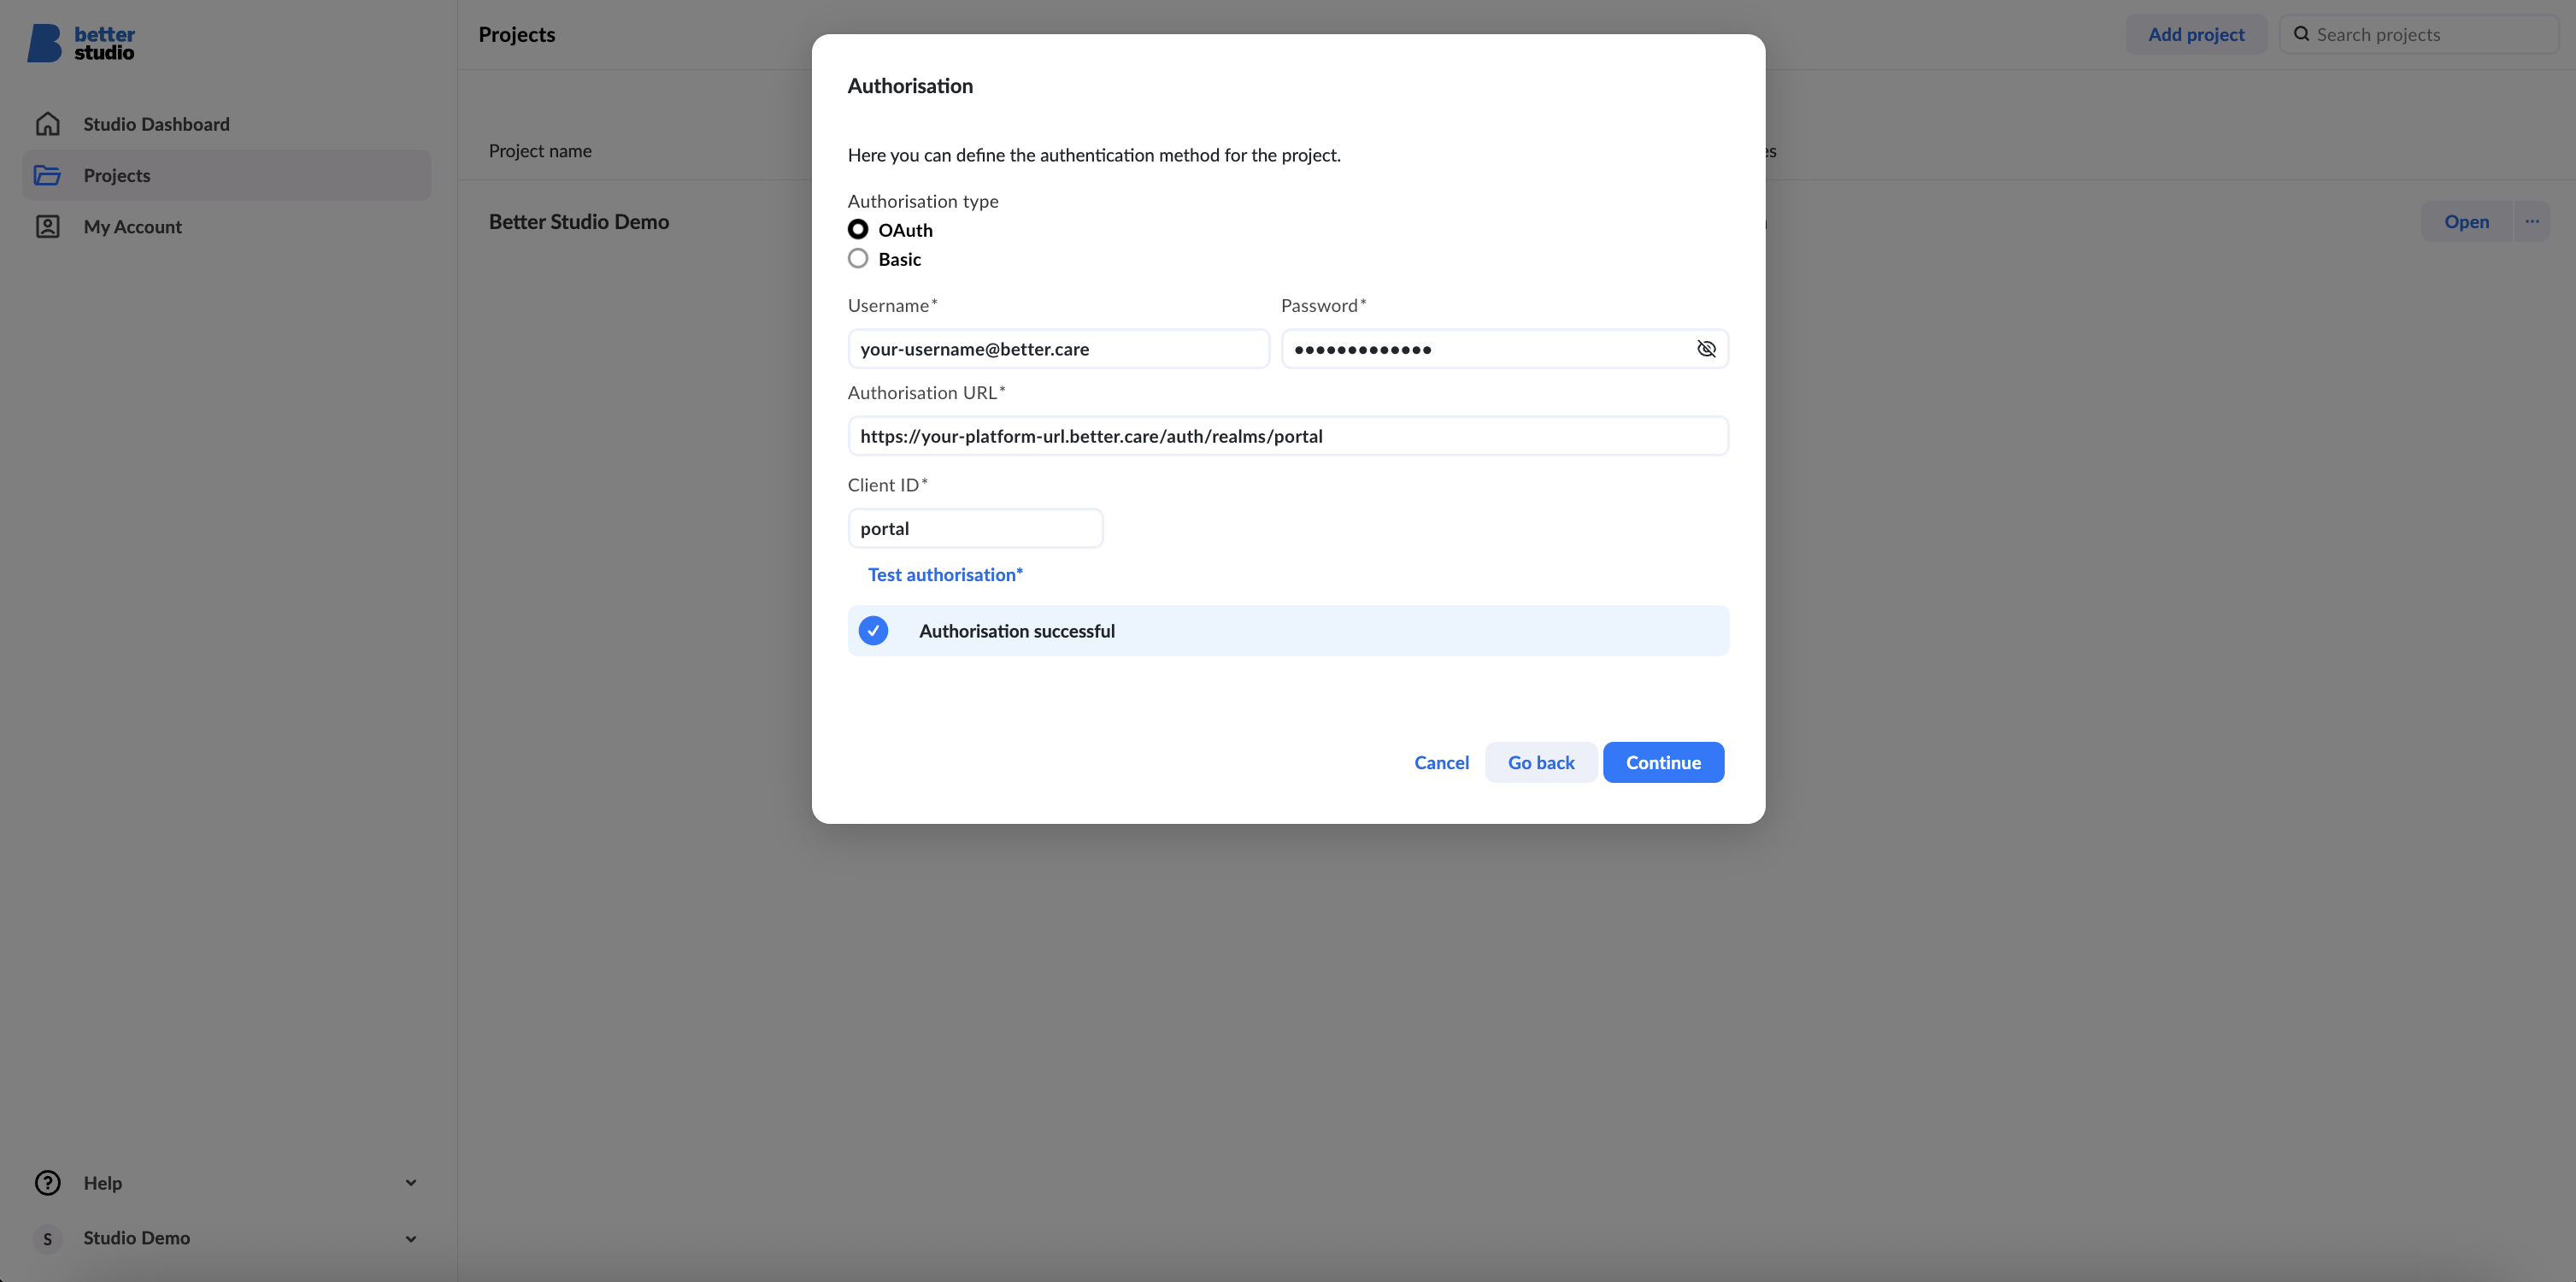The image size is (2576, 1282).
Task: Click the Go back button
Action: click(x=1540, y=762)
